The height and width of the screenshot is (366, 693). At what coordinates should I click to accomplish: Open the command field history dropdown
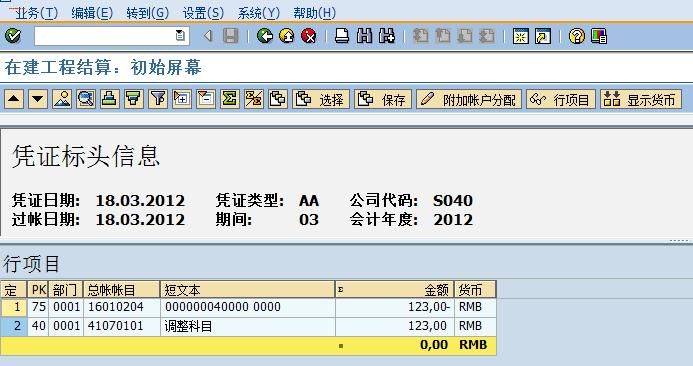pos(180,35)
